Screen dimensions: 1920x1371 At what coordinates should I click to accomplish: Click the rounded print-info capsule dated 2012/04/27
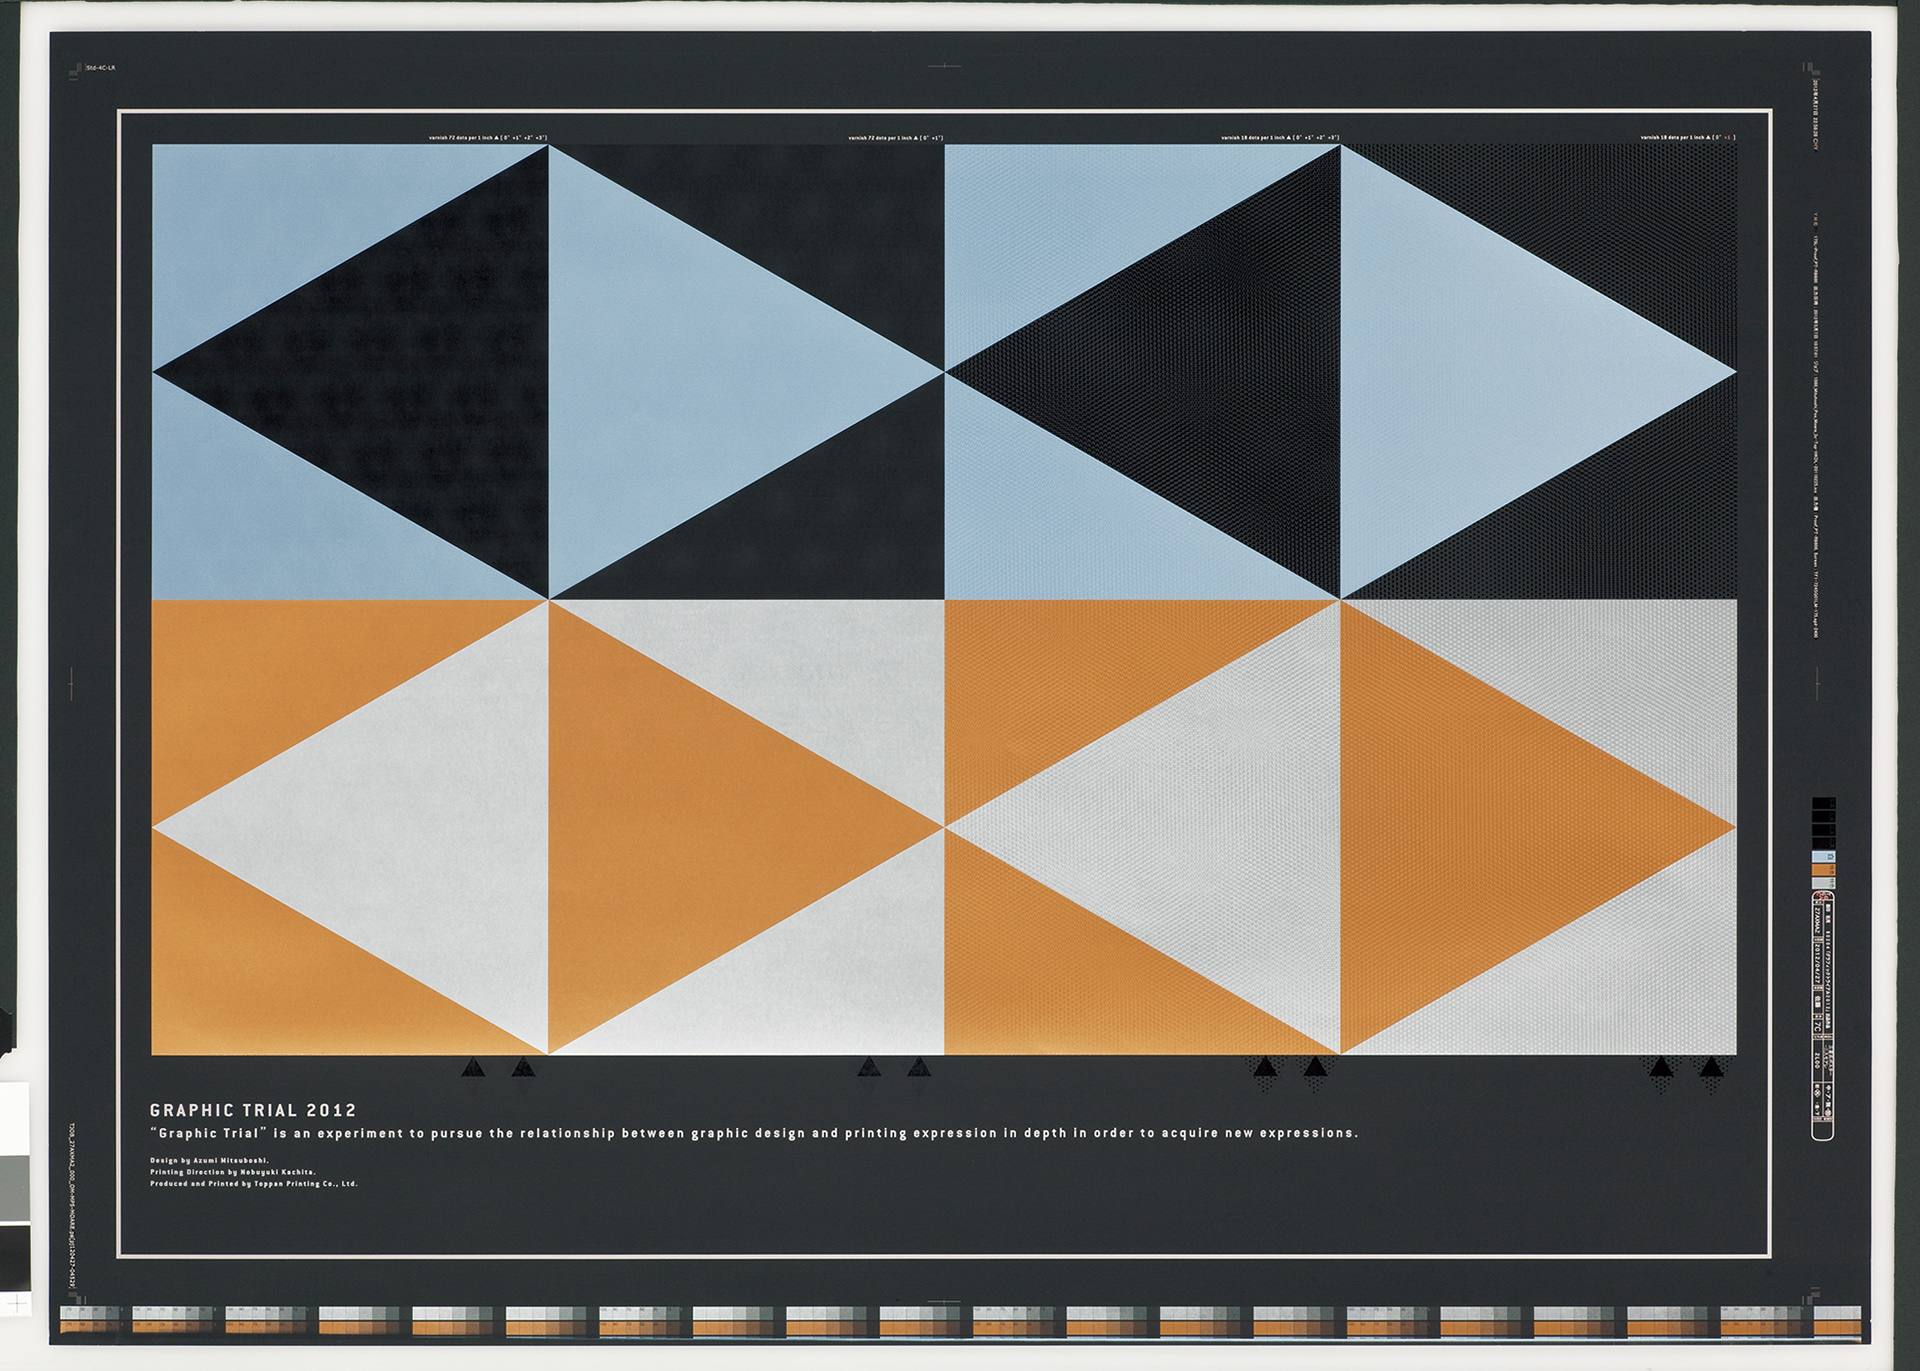(x=1822, y=1015)
